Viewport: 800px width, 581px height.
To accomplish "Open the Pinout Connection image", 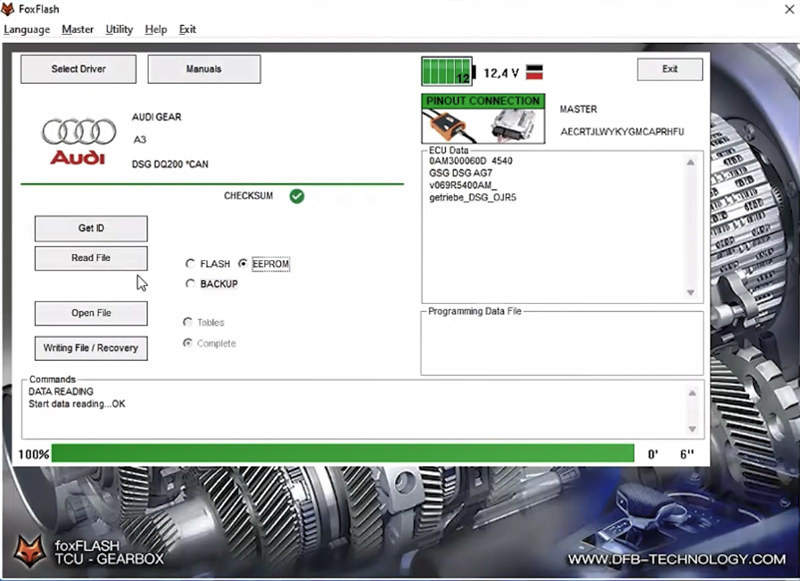I will (483, 118).
